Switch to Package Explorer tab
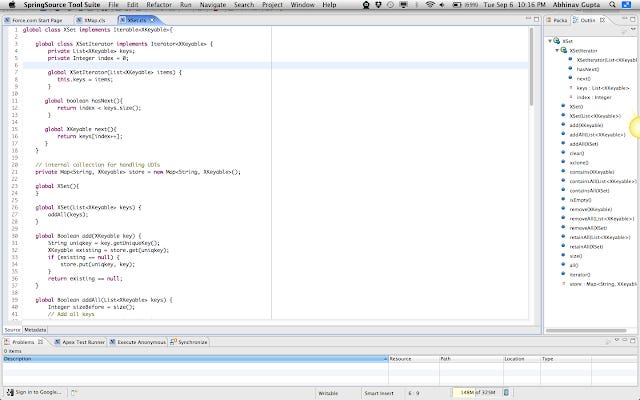The image size is (640, 400). click(557, 20)
